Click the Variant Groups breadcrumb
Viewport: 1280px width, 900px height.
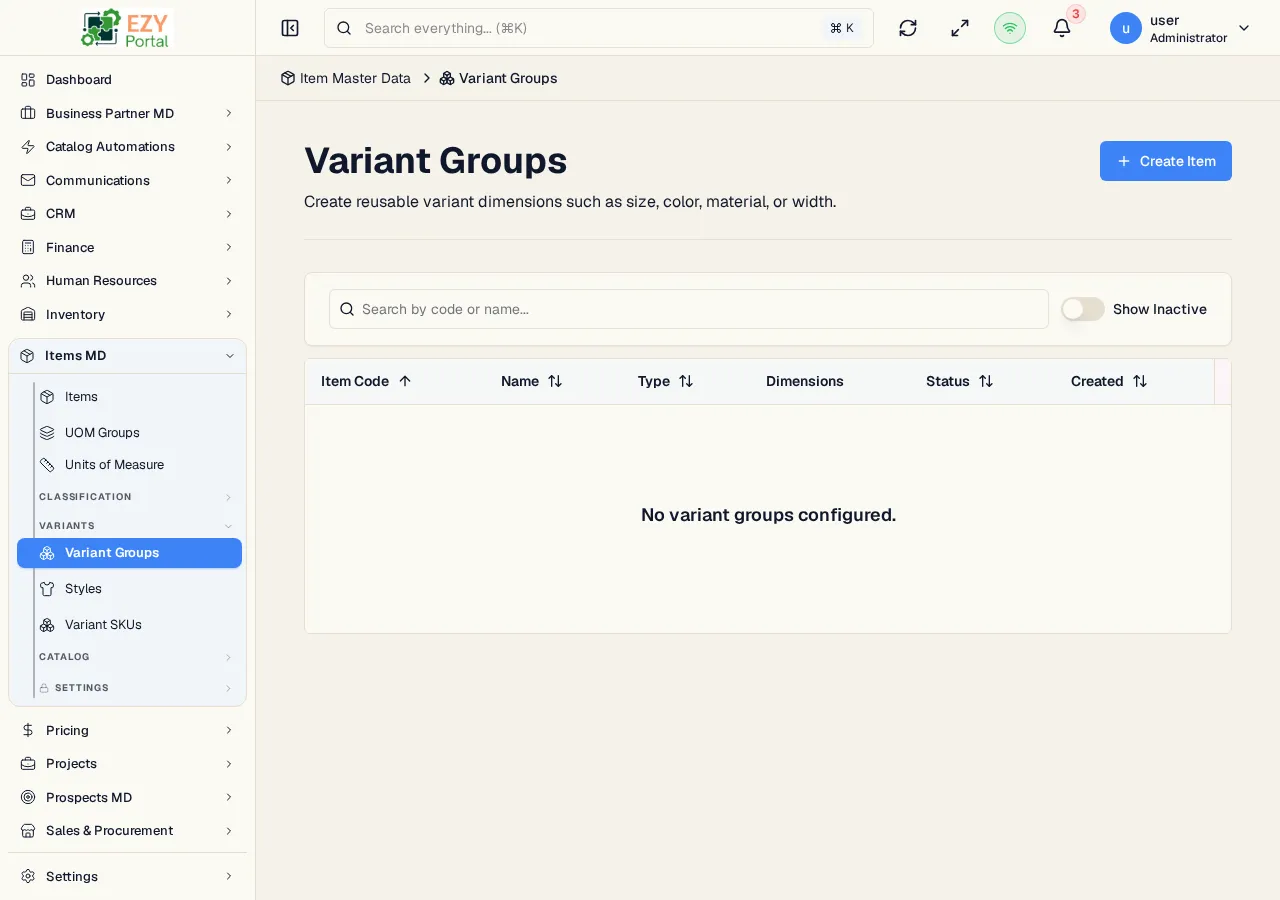point(499,78)
